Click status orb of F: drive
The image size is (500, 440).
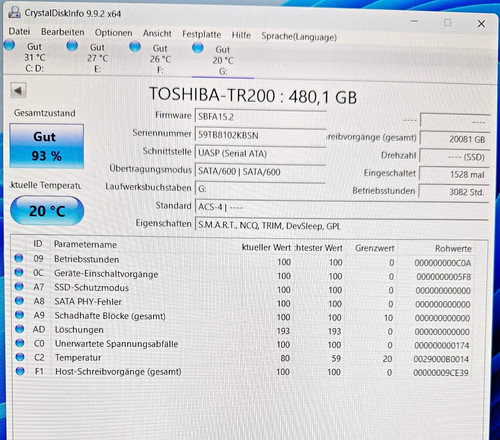pyautogui.click(x=135, y=46)
